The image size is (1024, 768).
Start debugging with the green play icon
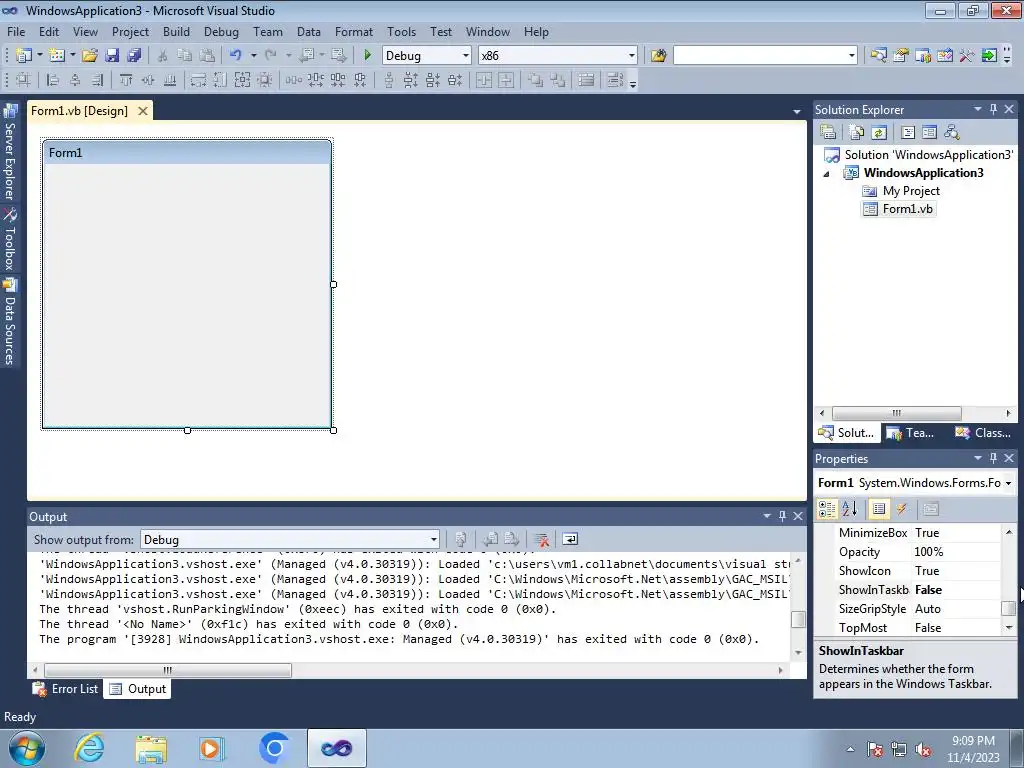(x=367, y=56)
